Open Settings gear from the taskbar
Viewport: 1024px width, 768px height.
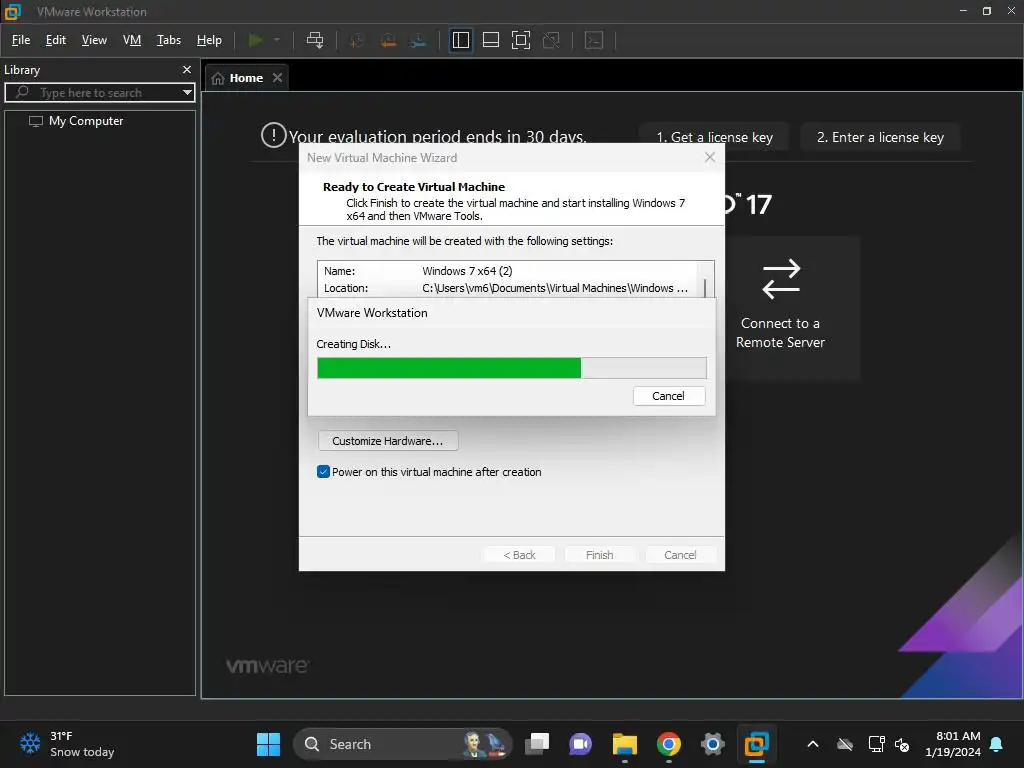(x=712, y=744)
